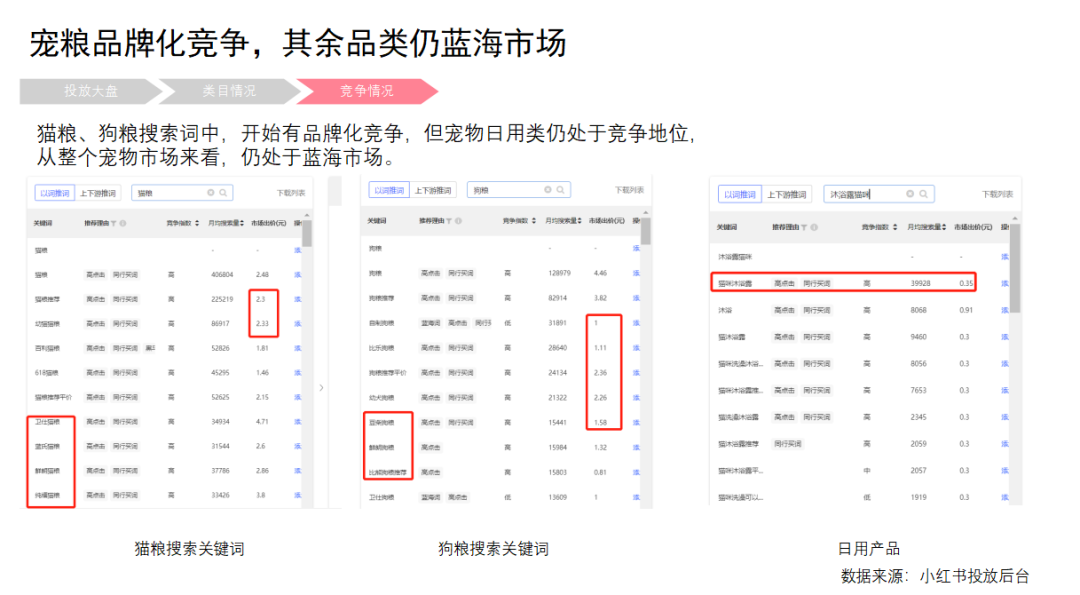Click the 卫仕猫粮 keyword cell
The width and height of the screenshot is (1080, 595).
click(x=48, y=421)
